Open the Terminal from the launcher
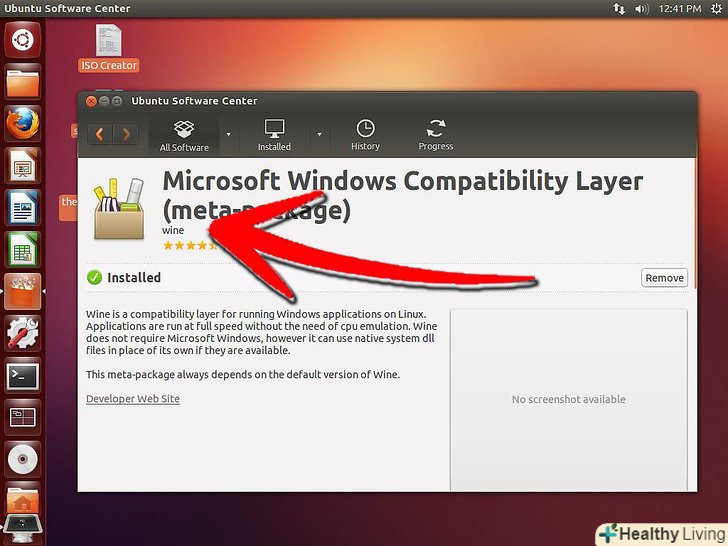Image resolution: width=728 pixels, height=546 pixels. point(23,375)
